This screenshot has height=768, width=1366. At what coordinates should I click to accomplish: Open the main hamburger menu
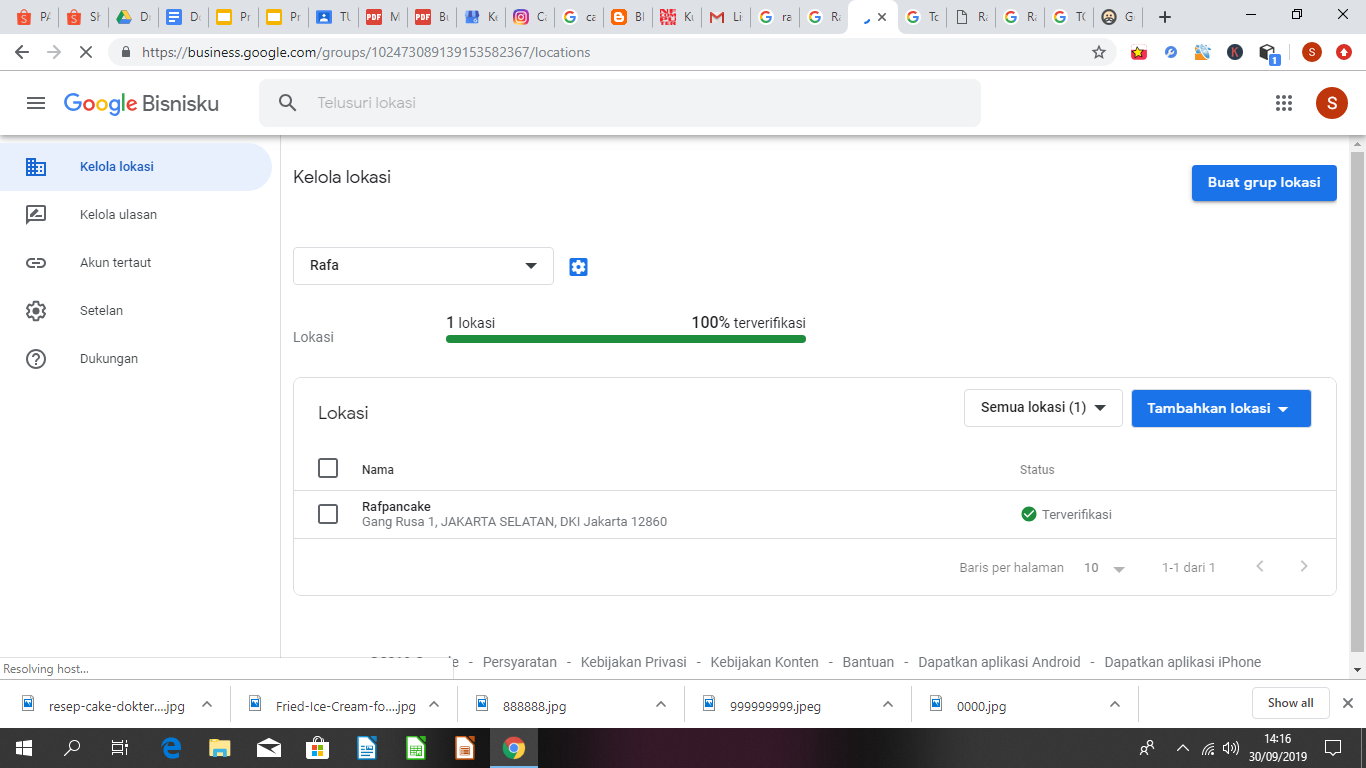[36, 103]
